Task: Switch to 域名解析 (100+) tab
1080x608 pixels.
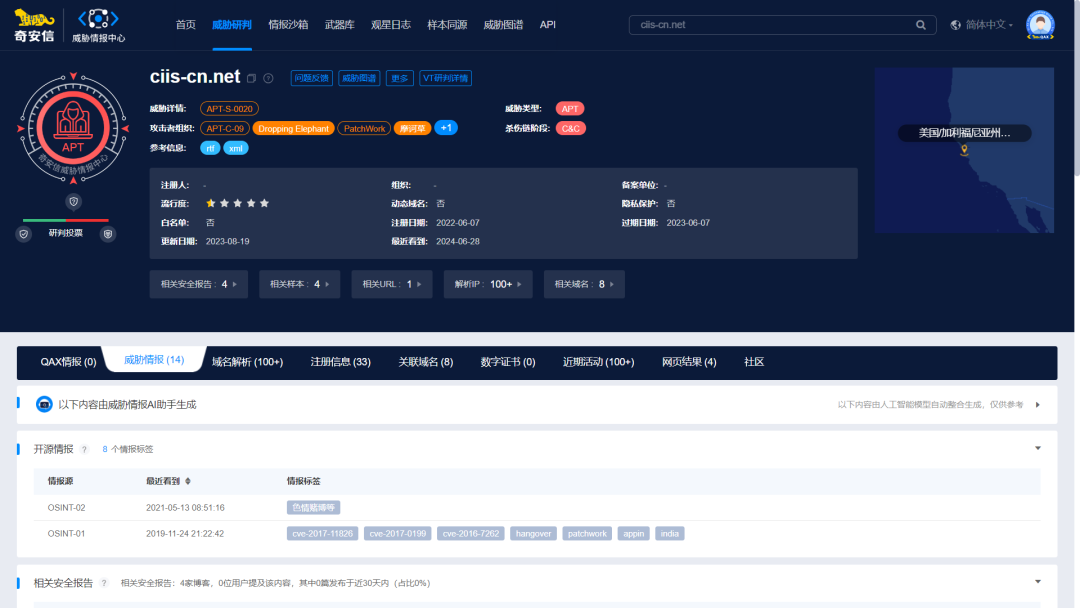Action: click(x=247, y=362)
